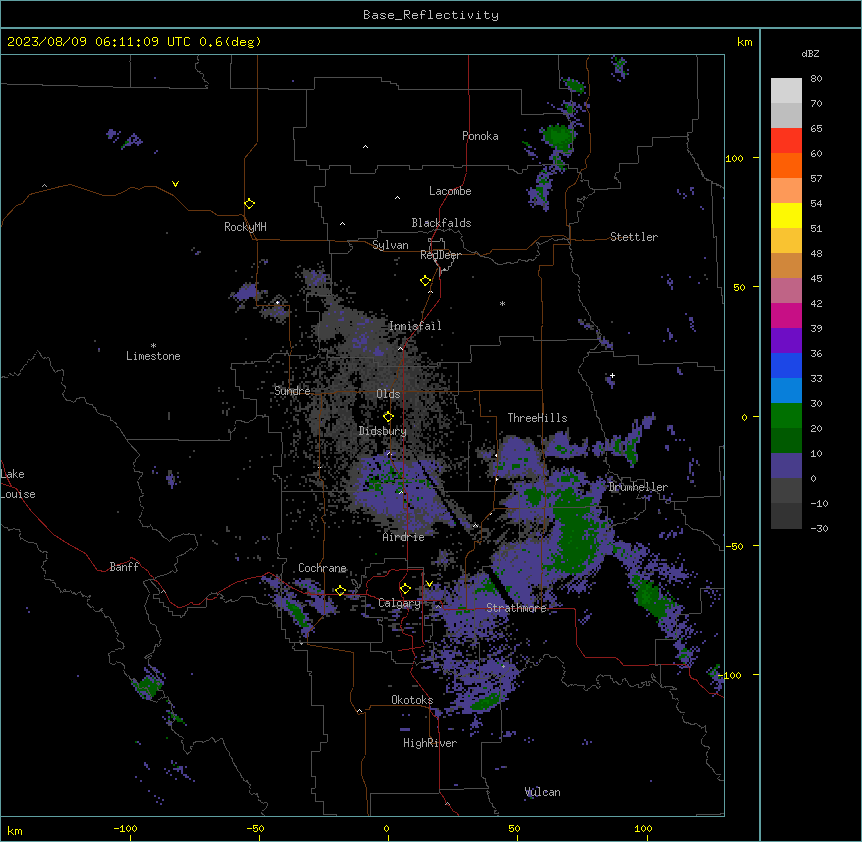Pick the magenta swatch in dBZ legend
This screenshot has width=862, height=842.
786,315
